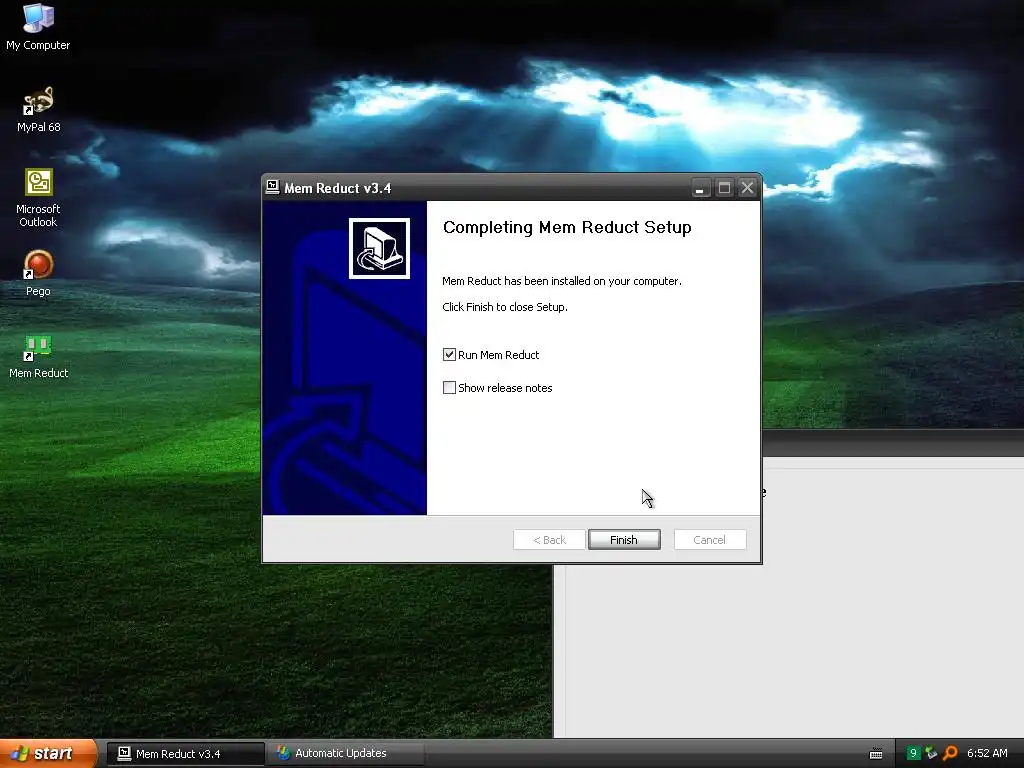Select the MyPal 68 desktop shortcut

[x=38, y=109]
